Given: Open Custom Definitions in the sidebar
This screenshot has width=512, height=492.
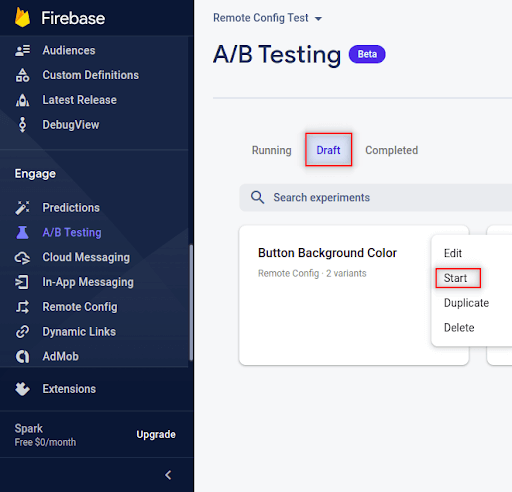Looking at the screenshot, I should (90, 75).
